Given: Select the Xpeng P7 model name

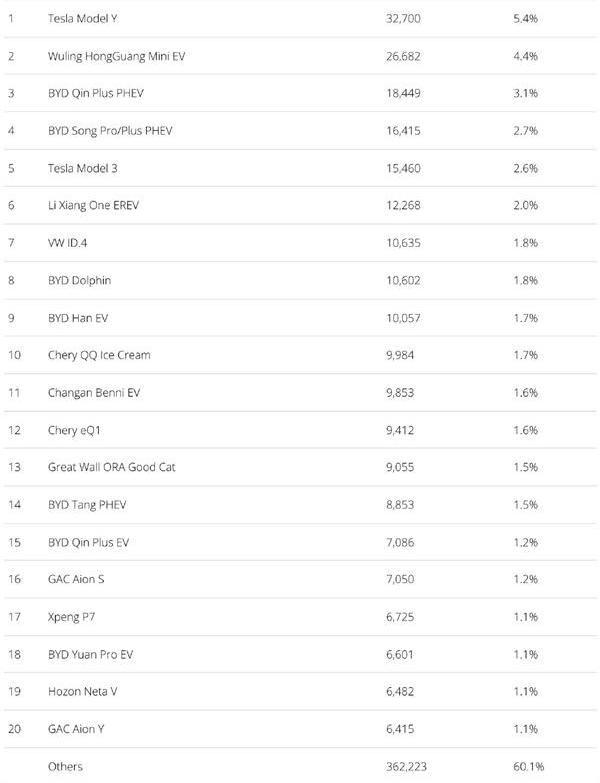Looking at the screenshot, I should (71, 617).
